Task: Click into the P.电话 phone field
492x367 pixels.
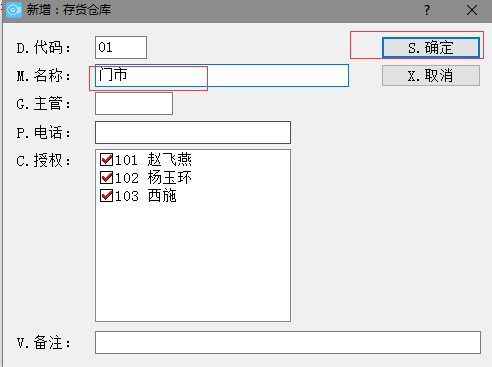Action: 193,132
